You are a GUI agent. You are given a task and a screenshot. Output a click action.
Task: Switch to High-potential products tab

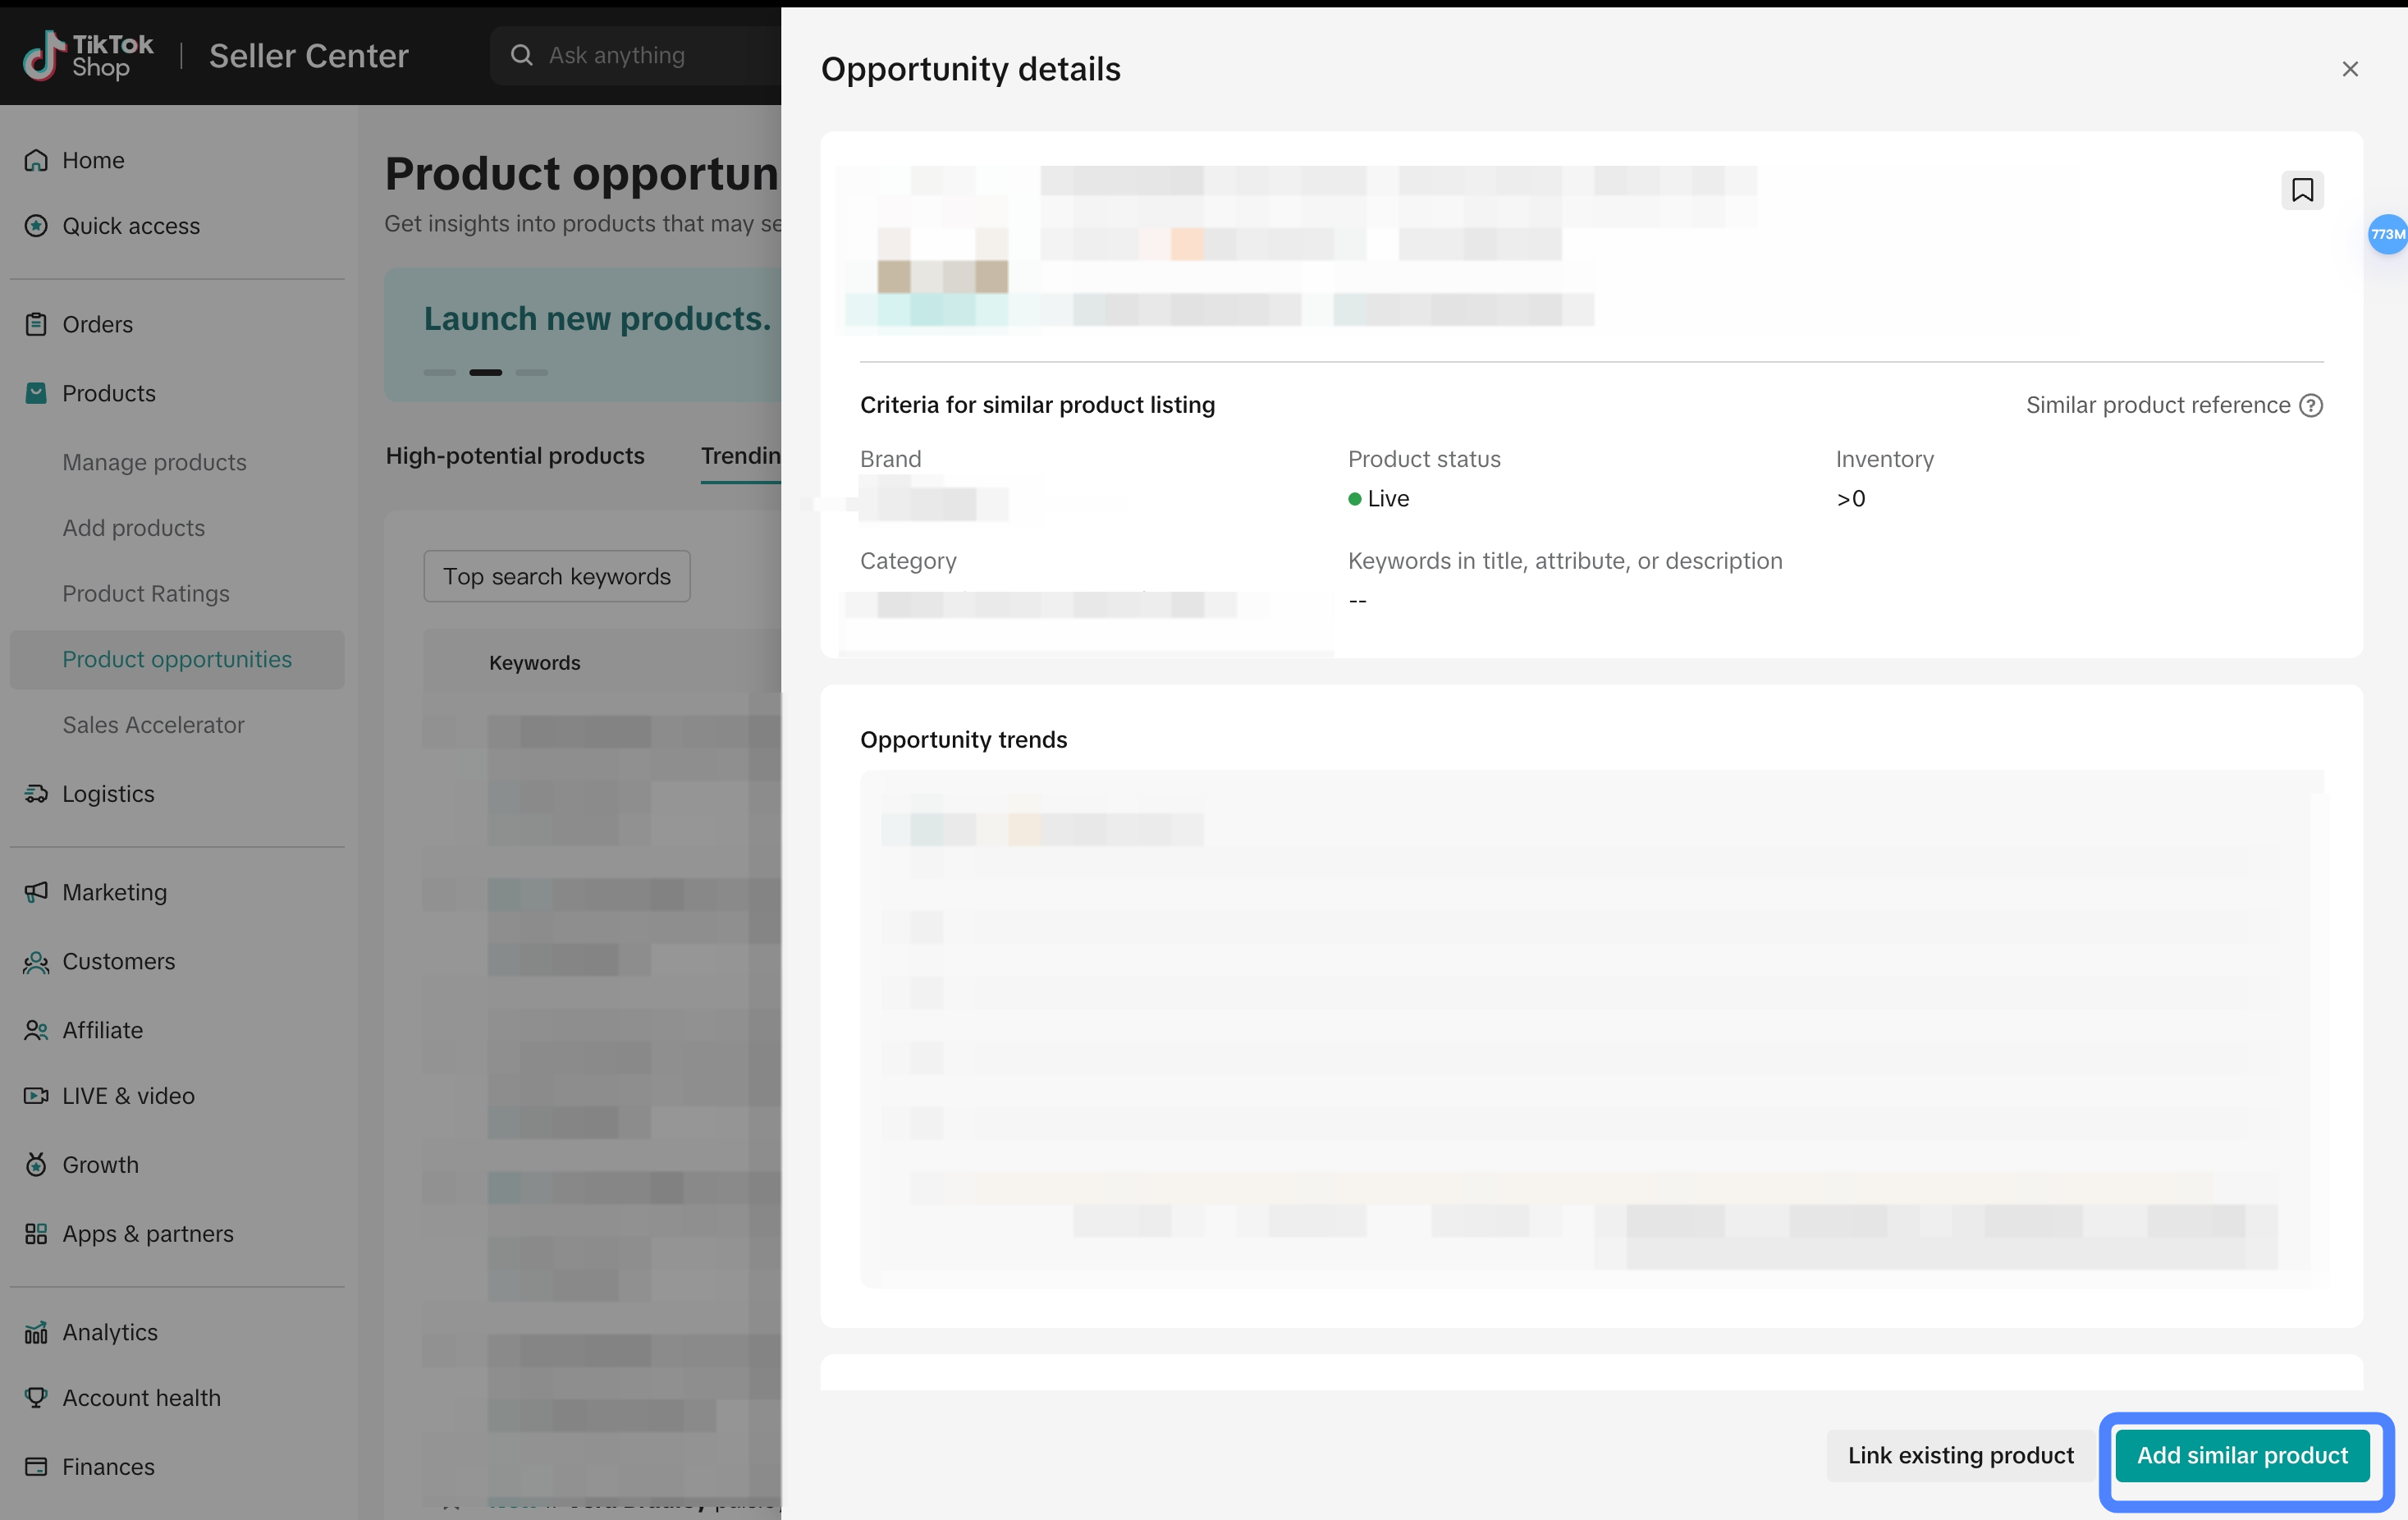[515, 456]
